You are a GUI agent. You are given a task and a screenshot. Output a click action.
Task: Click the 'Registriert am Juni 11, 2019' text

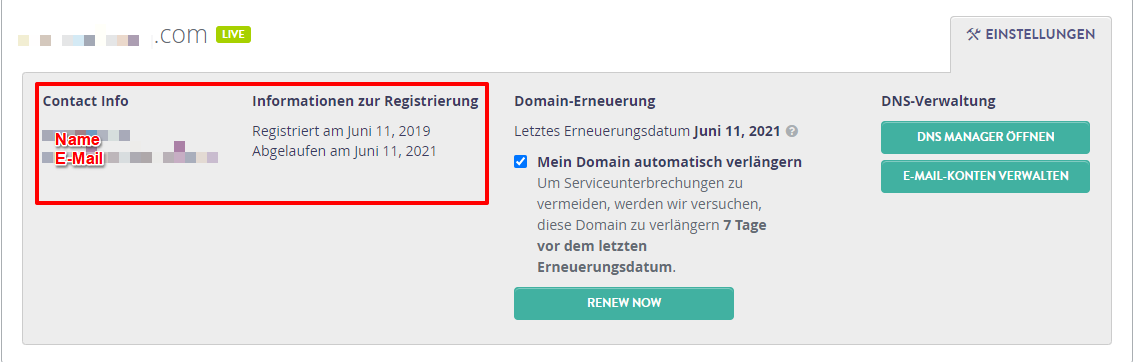pyautogui.click(x=341, y=132)
